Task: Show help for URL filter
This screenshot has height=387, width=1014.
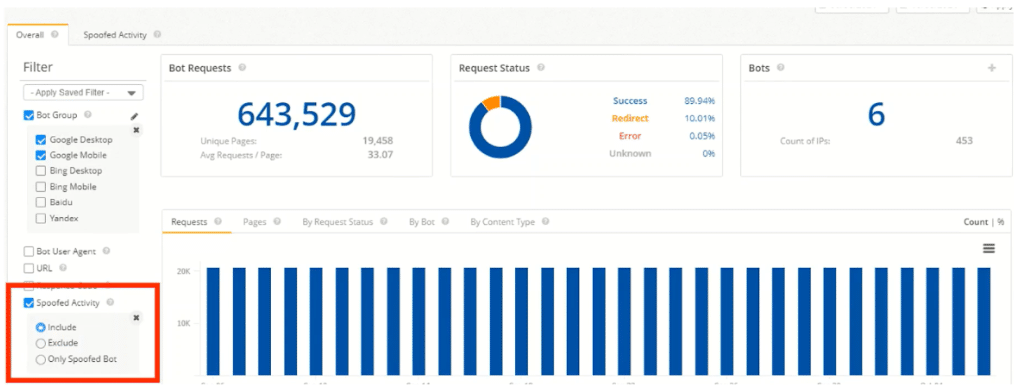Action: [x=63, y=267]
